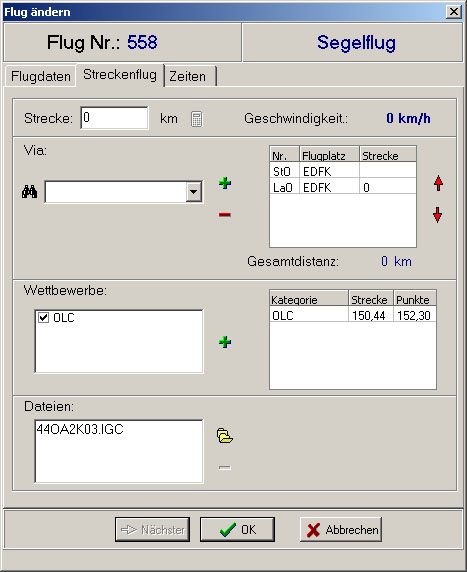Click the gray minus icon to remove file
The image size is (467, 572).
pyautogui.click(x=225, y=467)
